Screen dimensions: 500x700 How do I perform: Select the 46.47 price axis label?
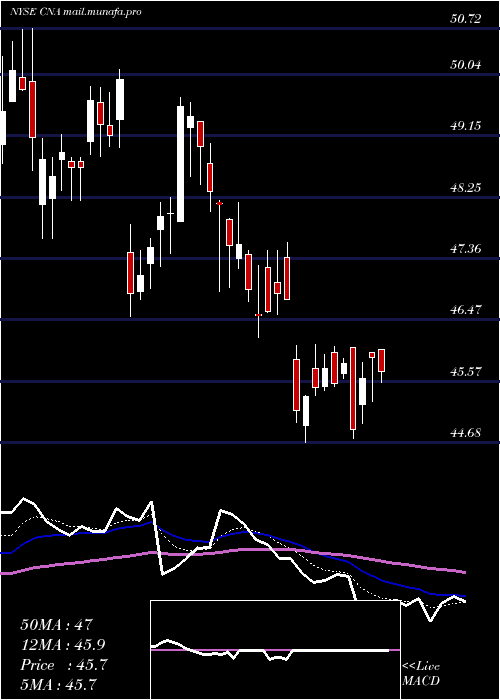466,309
